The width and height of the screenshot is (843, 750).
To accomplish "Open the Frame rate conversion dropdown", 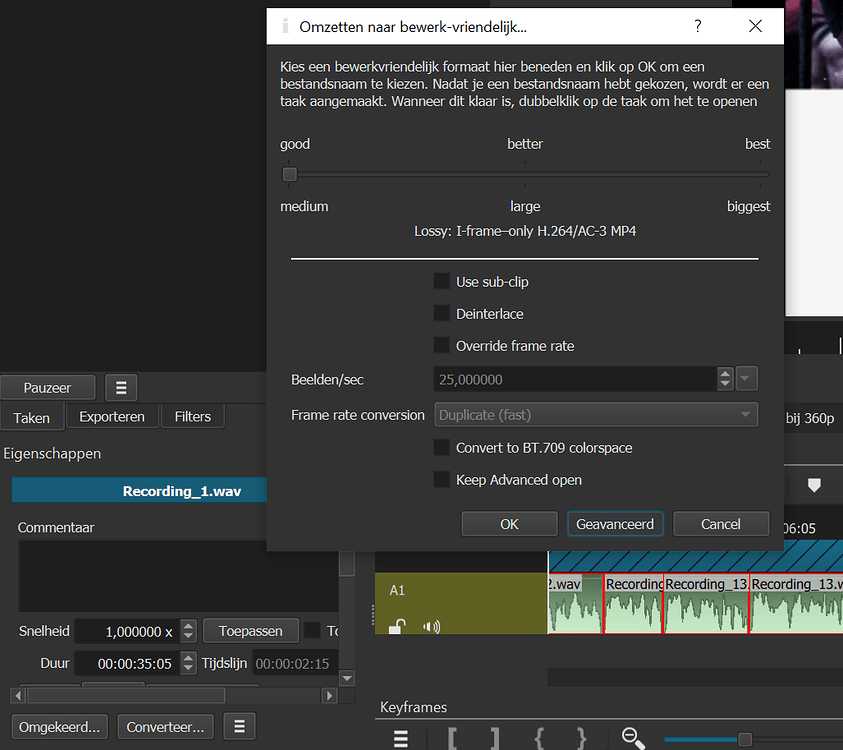I will (x=596, y=414).
